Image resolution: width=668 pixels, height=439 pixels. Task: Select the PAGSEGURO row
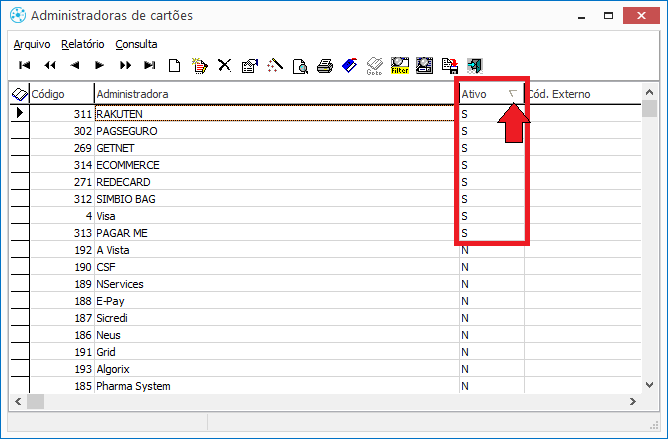[326, 131]
